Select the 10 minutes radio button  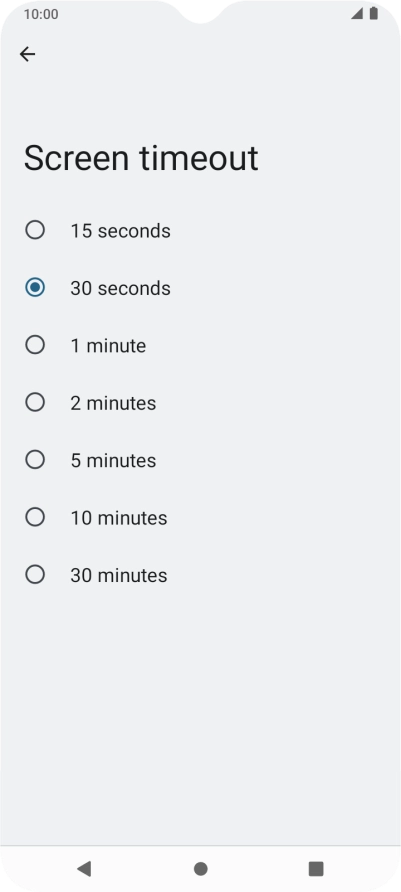tap(35, 517)
